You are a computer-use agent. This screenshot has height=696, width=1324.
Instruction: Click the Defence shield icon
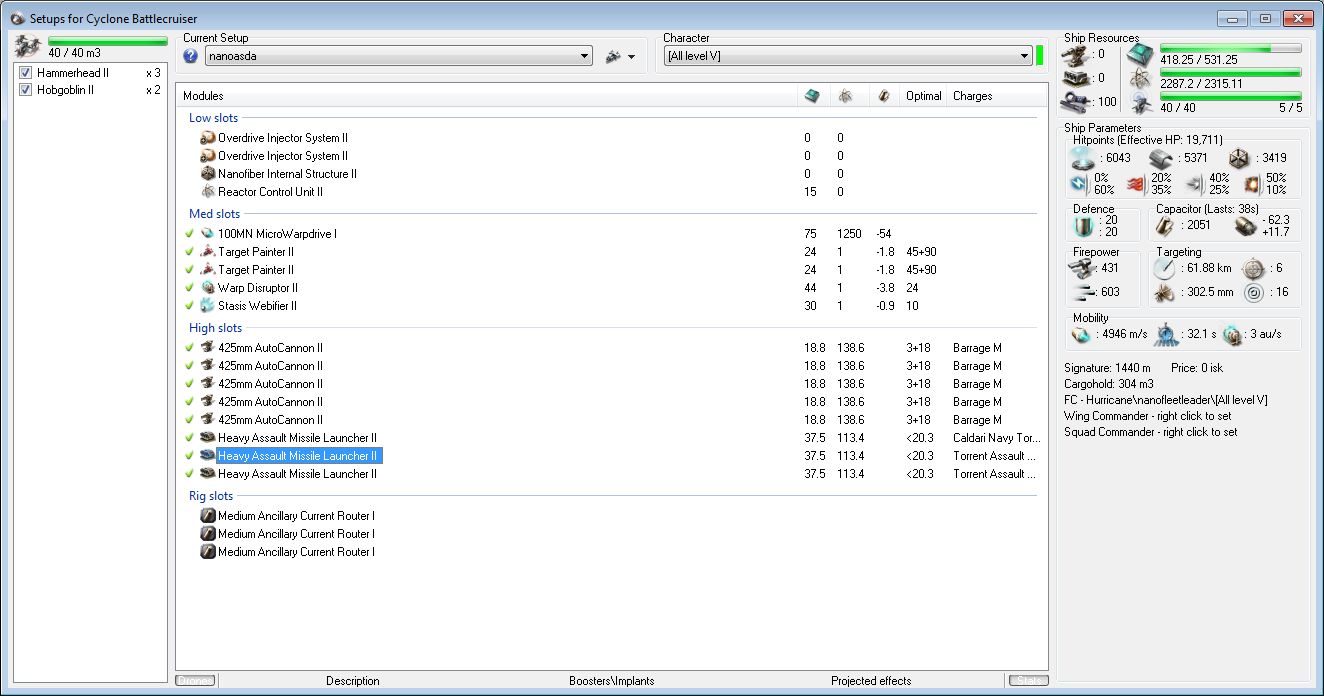click(1083, 228)
